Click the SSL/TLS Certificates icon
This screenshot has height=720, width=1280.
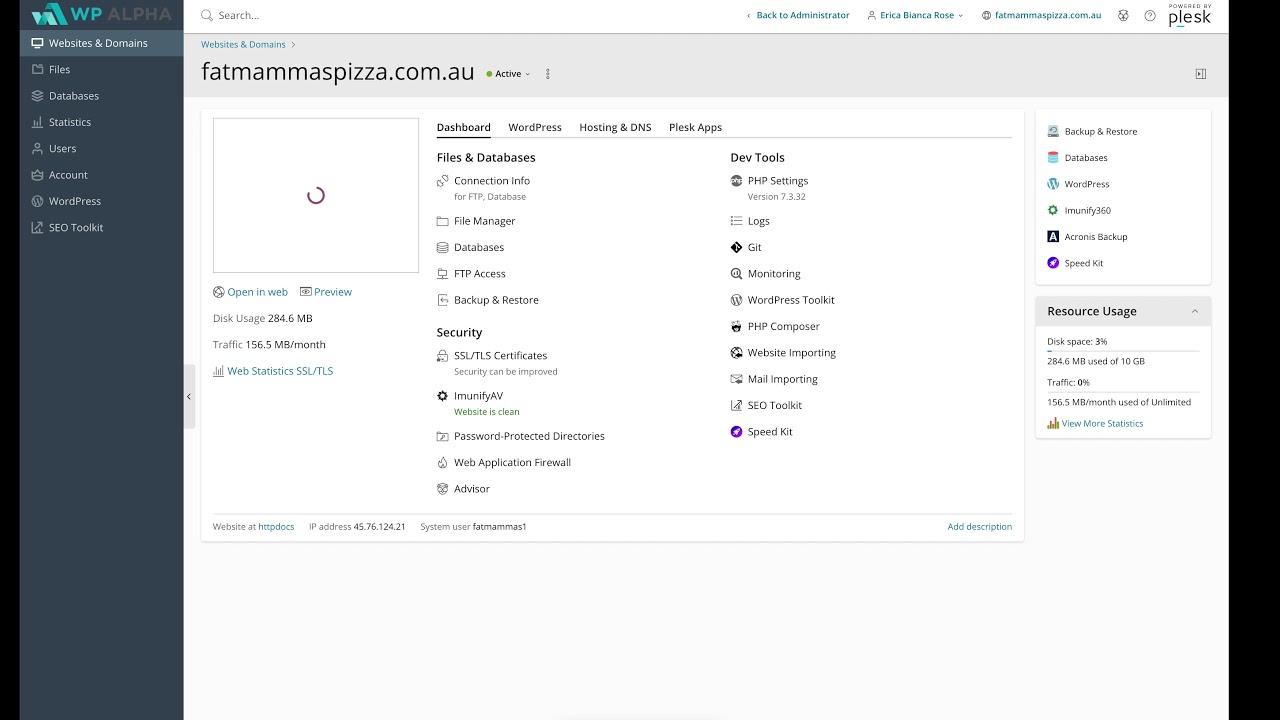(x=442, y=356)
